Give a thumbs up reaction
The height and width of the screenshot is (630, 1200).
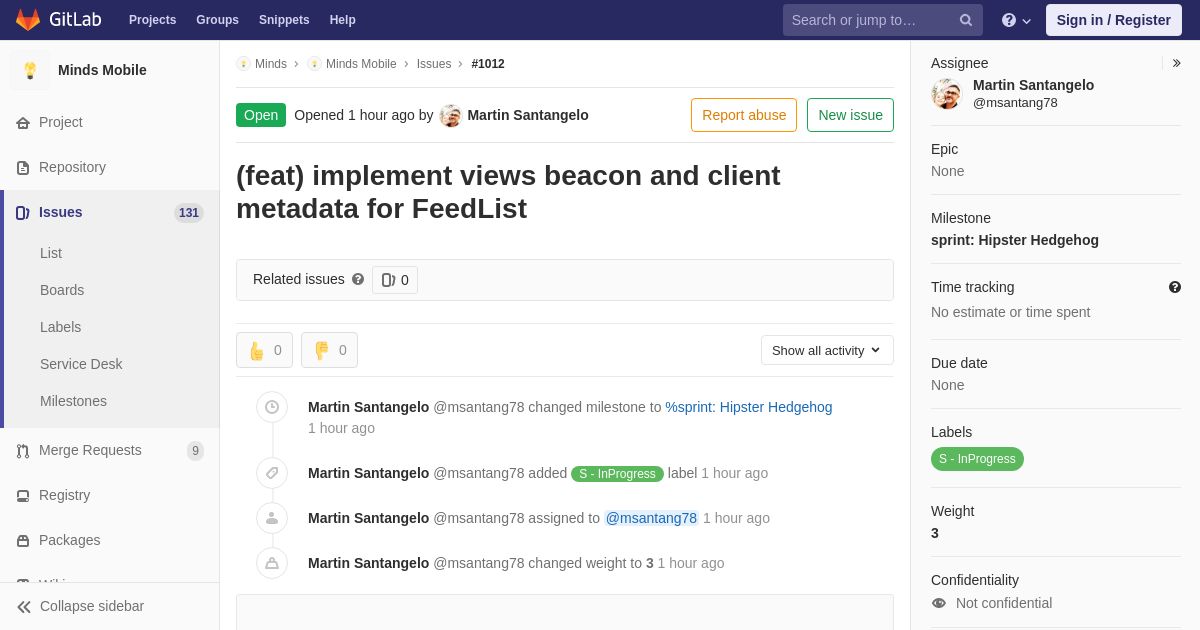tap(265, 350)
